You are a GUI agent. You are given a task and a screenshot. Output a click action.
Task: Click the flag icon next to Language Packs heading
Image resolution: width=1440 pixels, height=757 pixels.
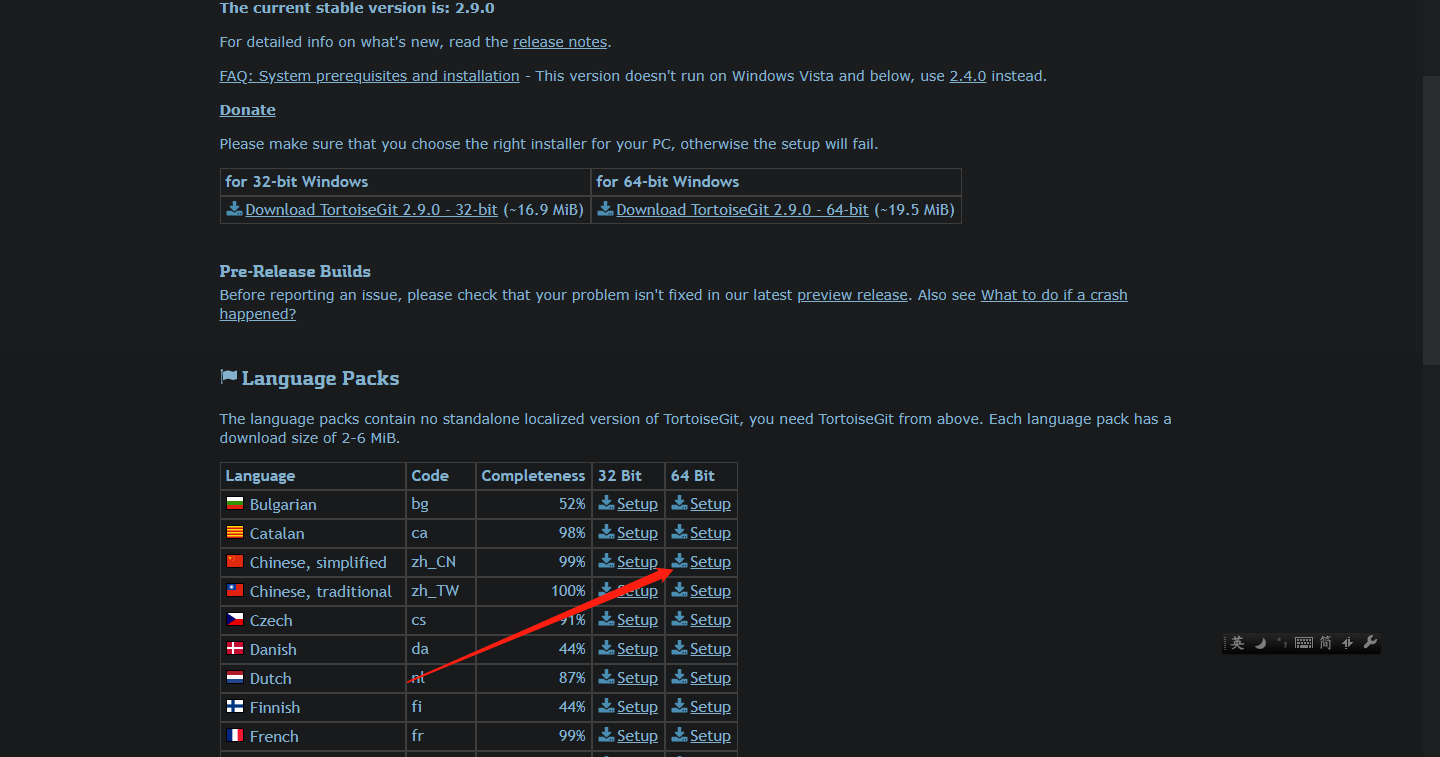tap(229, 377)
